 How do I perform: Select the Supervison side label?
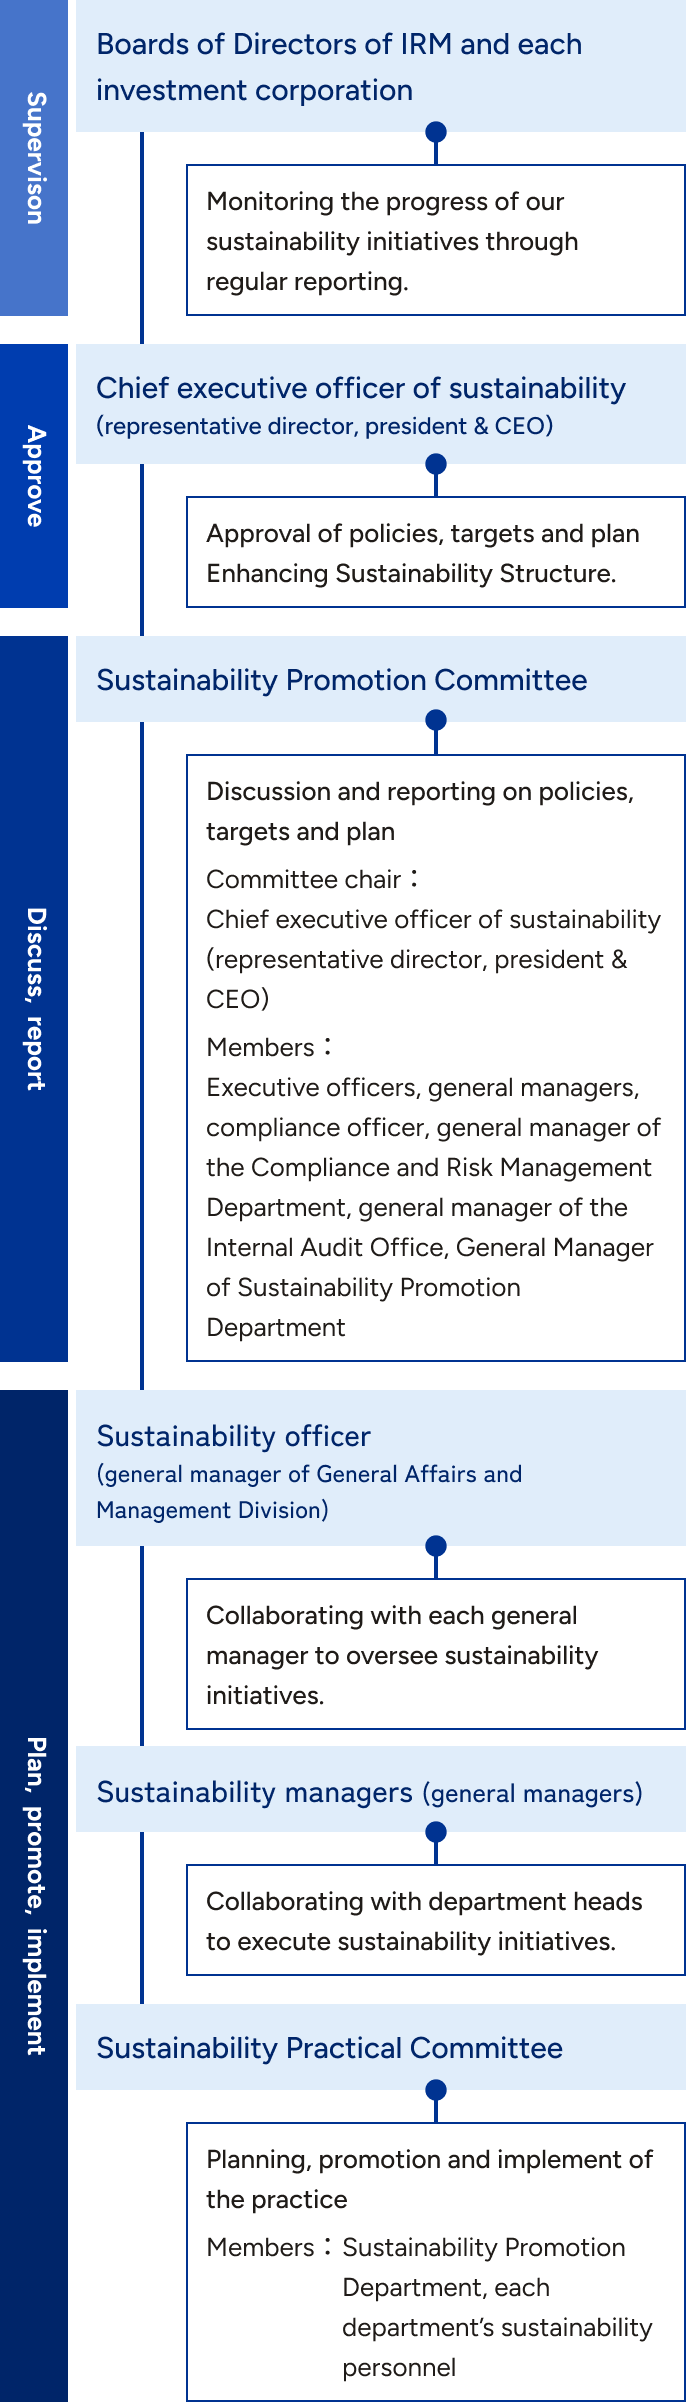pyautogui.click(x=34, y=158)
